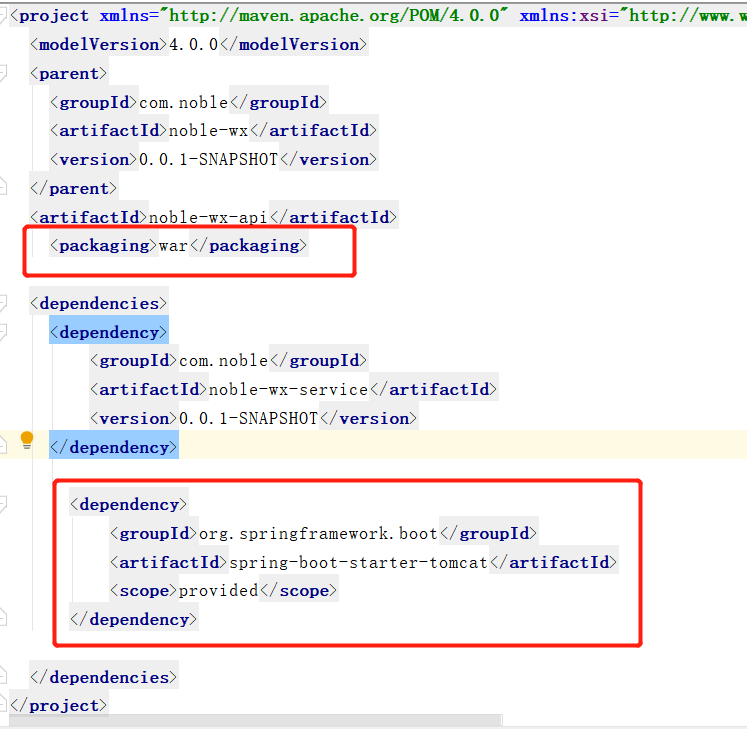This screenshot has width=747, height=729.
Task: Click the xmlns URL http://maven.apache.org/POM/4.0.0
Action: [334, 16]
